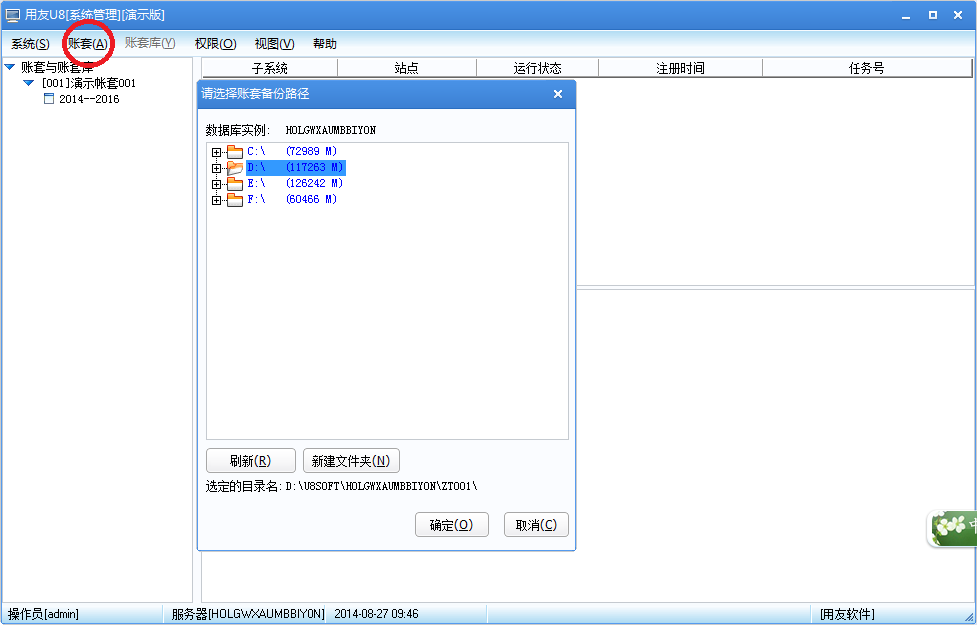This screenshot has width=977, height=625.
Task: Expand the E:\ drive node
Action: (216, 184)
